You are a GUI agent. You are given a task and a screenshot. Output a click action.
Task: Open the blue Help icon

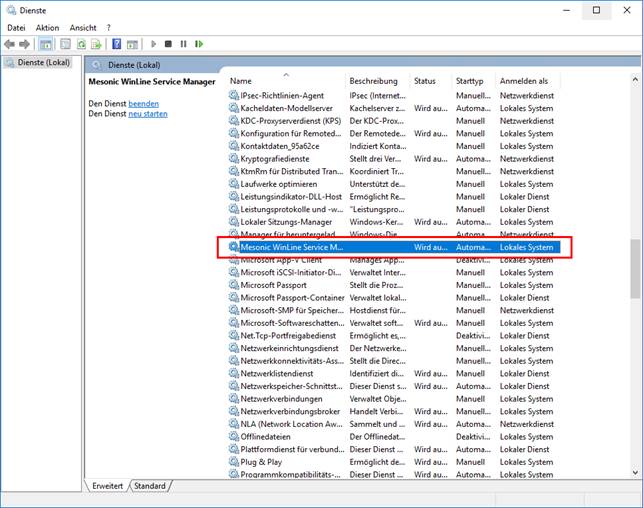(117, 44)
